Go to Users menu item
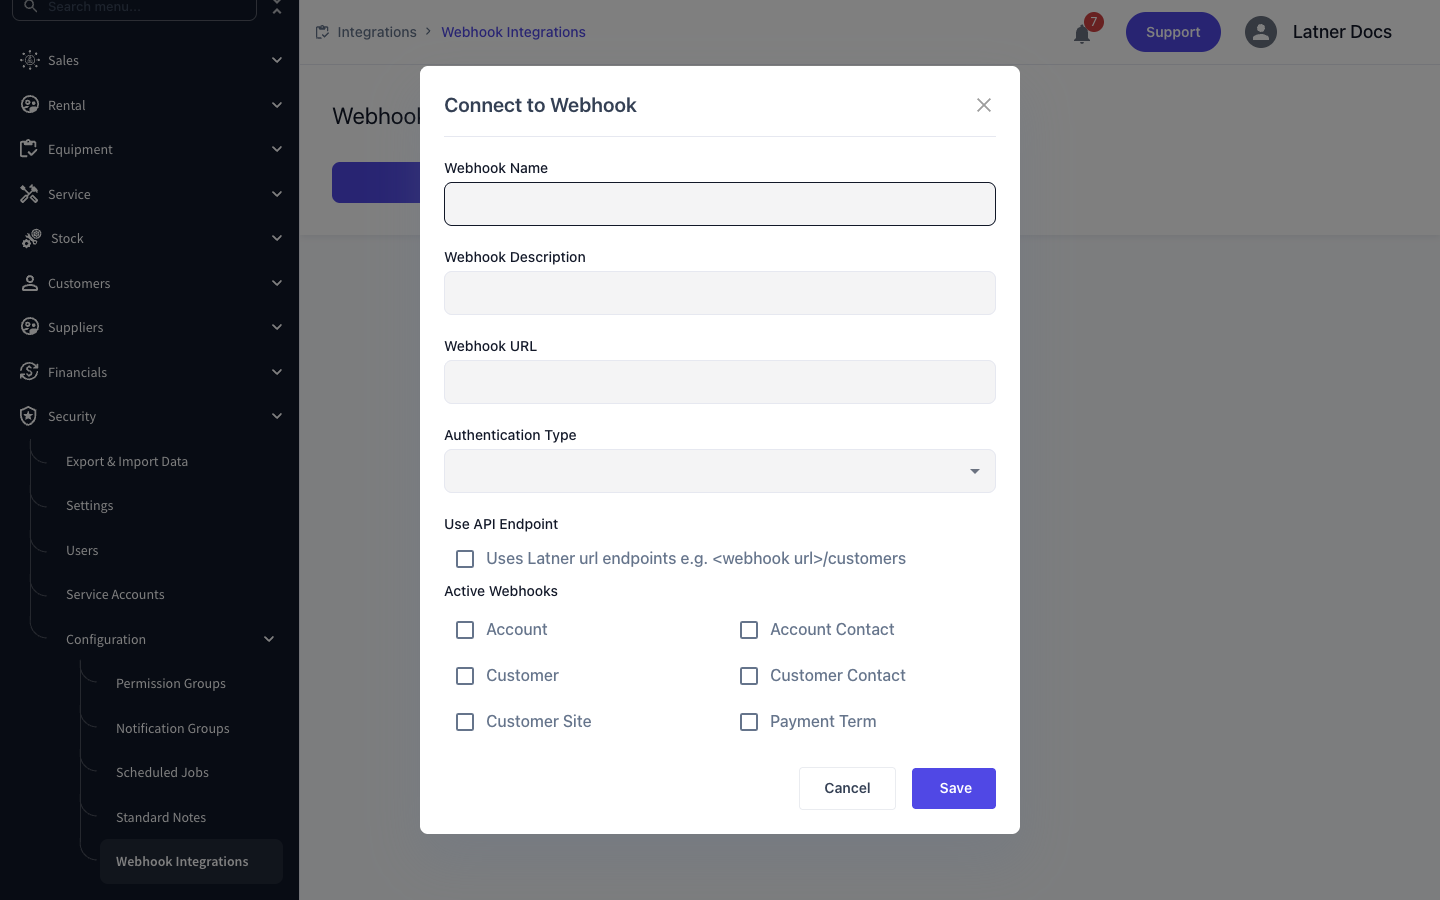Image resolution: width=1440 pixels, height=900 pixels. [x=82, y=551]
